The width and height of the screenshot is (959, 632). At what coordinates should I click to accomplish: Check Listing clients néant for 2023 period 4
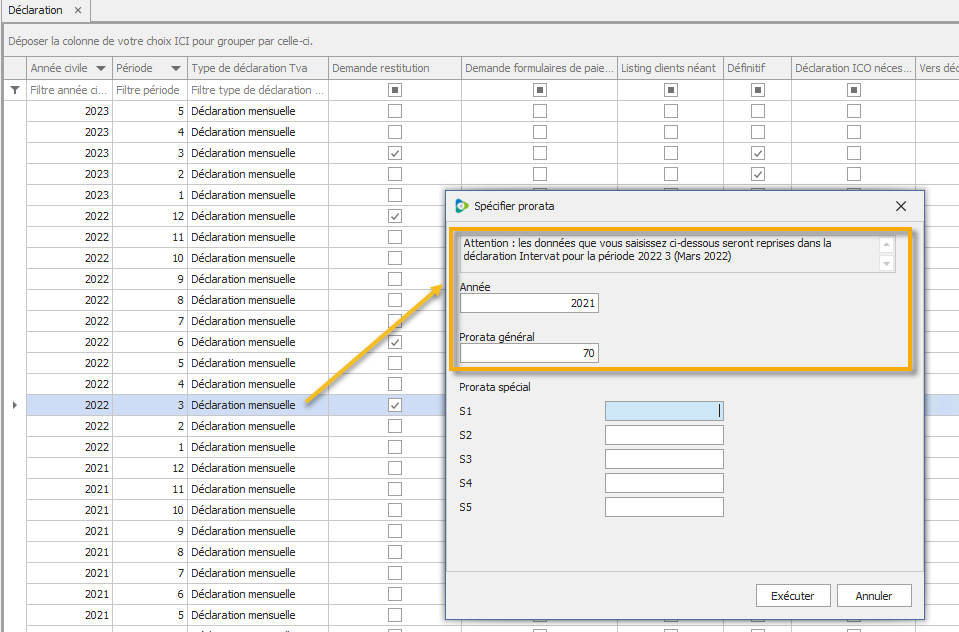(671, 132)
